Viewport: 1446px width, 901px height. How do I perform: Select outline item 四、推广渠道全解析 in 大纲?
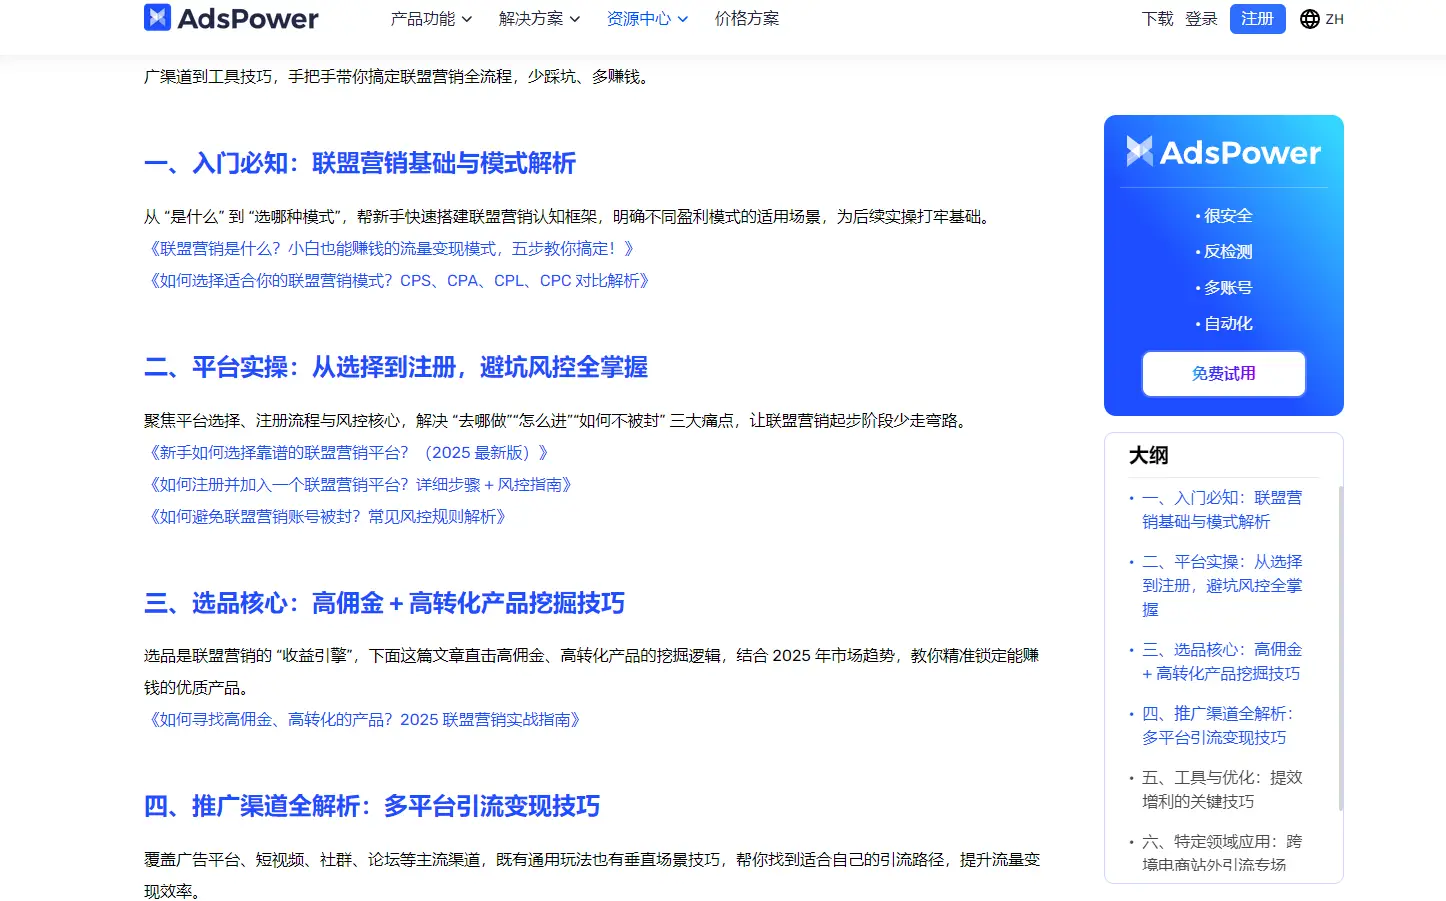tap(1222, 725)
